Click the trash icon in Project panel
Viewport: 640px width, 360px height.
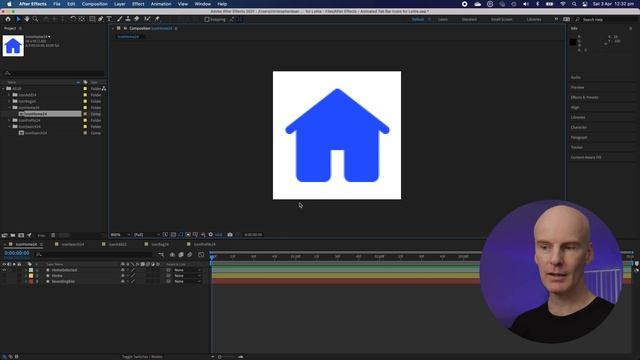(53, 236)
